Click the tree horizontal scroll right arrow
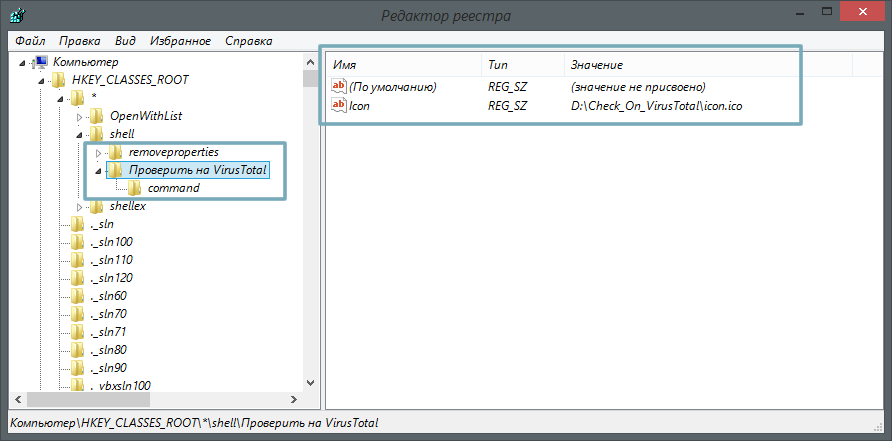892x441 pixels. pyautogui.click(x=294, y=399)
